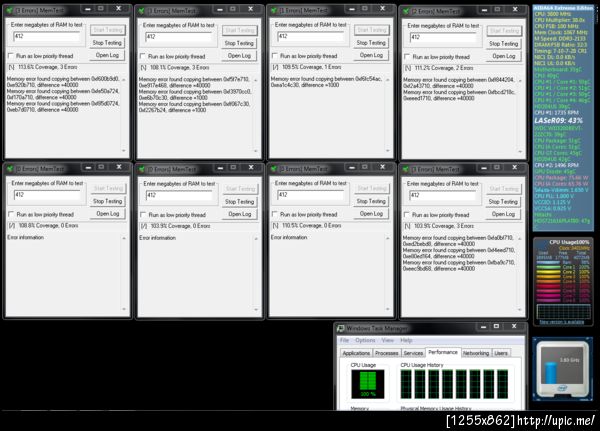Switch to the Processes tab in Task Manager
The width and height of the screenshot is (600, 431).
[x=386, y=353]
